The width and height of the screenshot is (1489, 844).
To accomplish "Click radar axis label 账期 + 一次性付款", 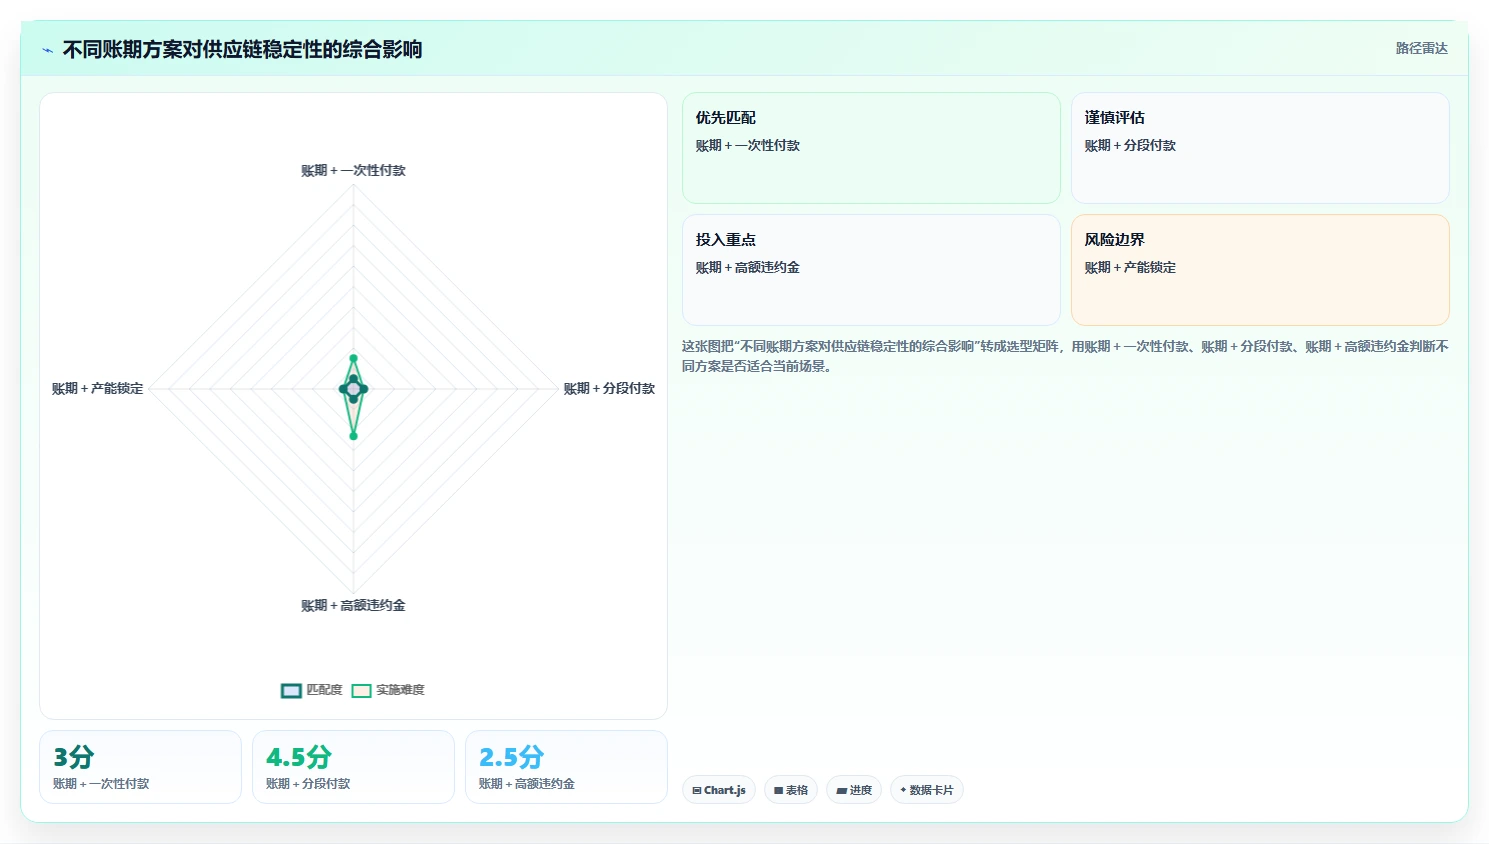I will click(353, 171).
